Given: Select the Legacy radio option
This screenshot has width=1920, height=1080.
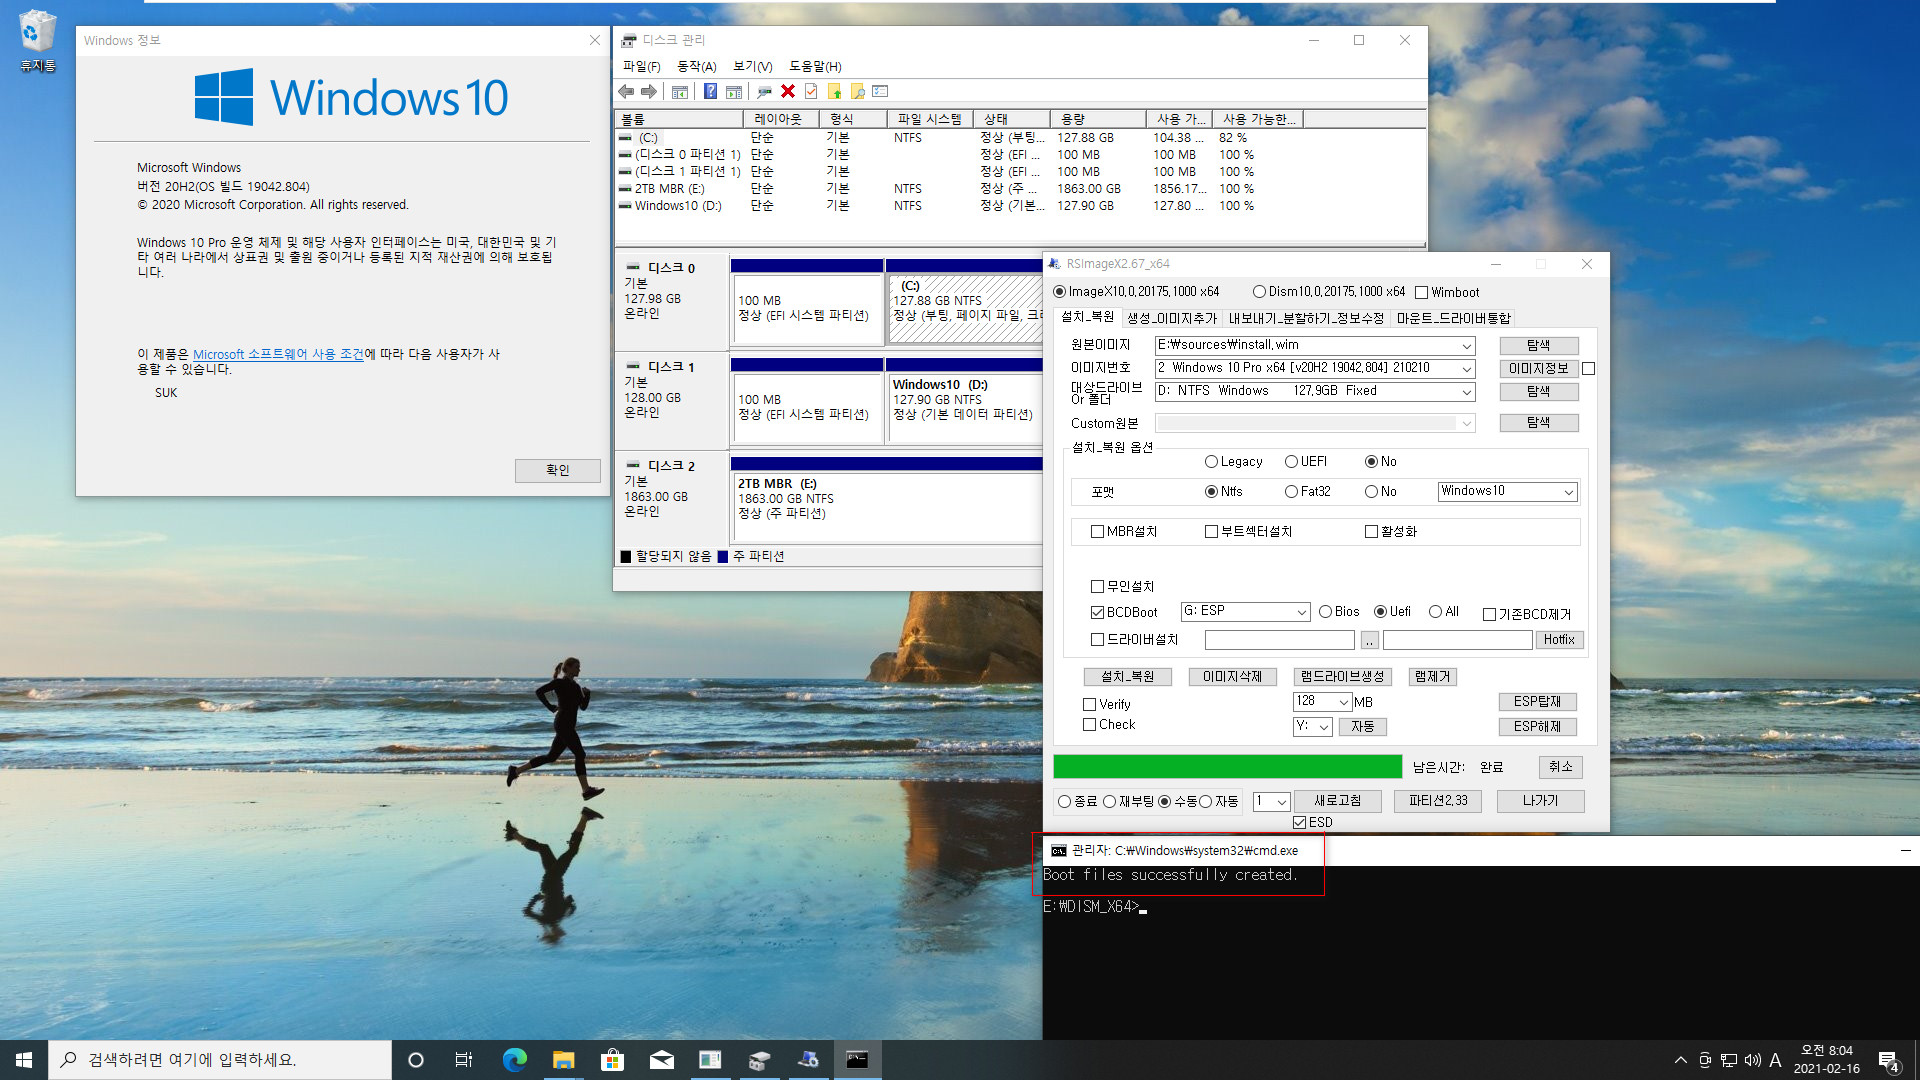Looking at the screenshot, I should point(1211,462).
